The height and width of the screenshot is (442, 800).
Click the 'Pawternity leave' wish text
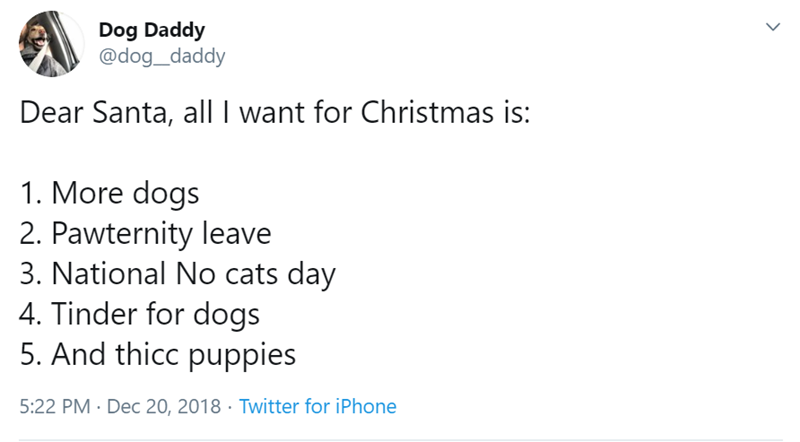pos(158,233)
